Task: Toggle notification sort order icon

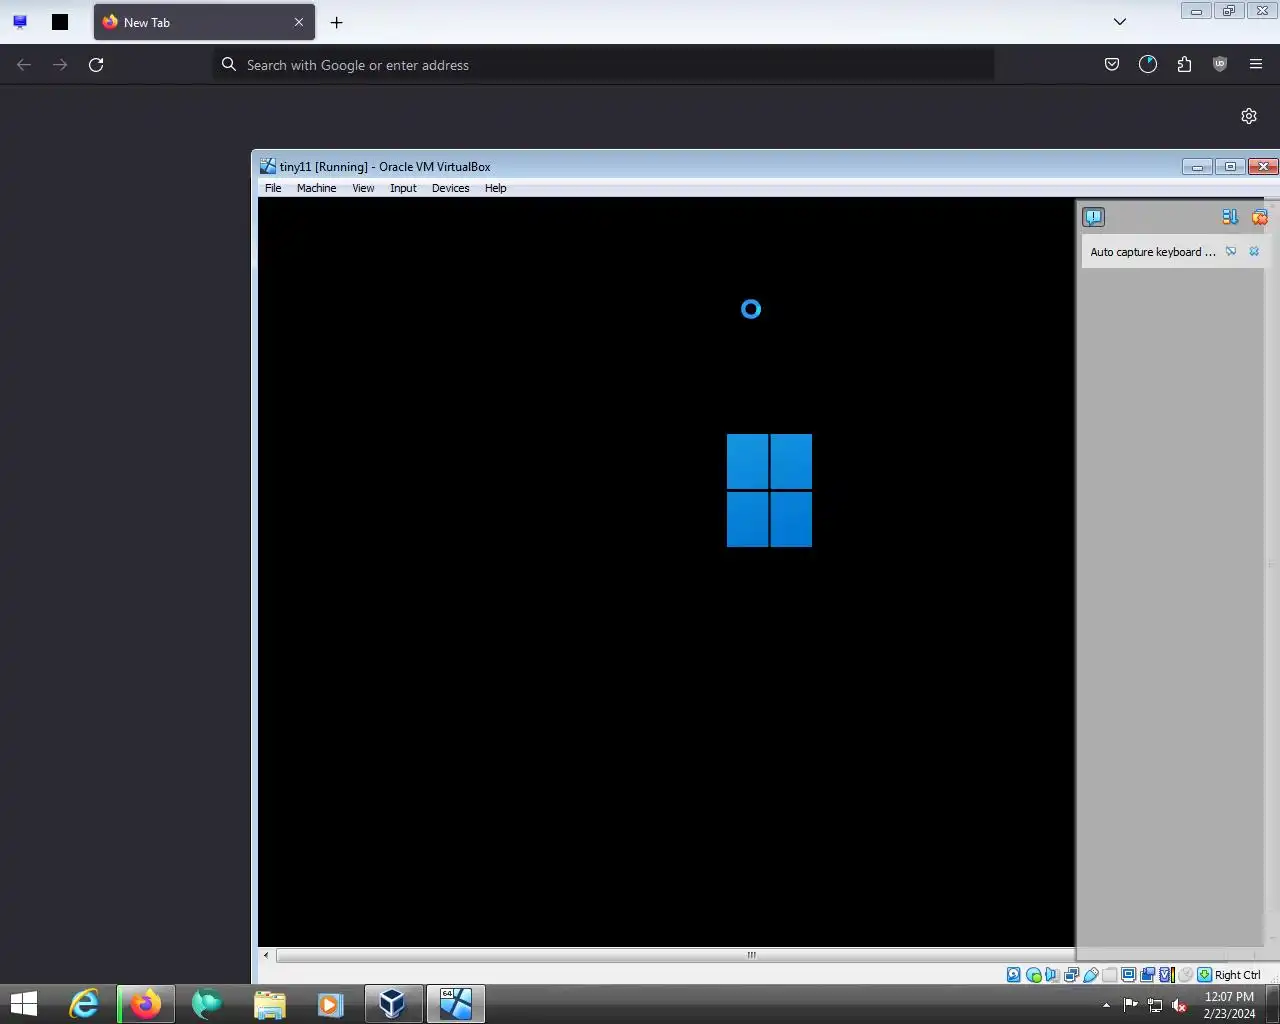Action: point(1230,217)
